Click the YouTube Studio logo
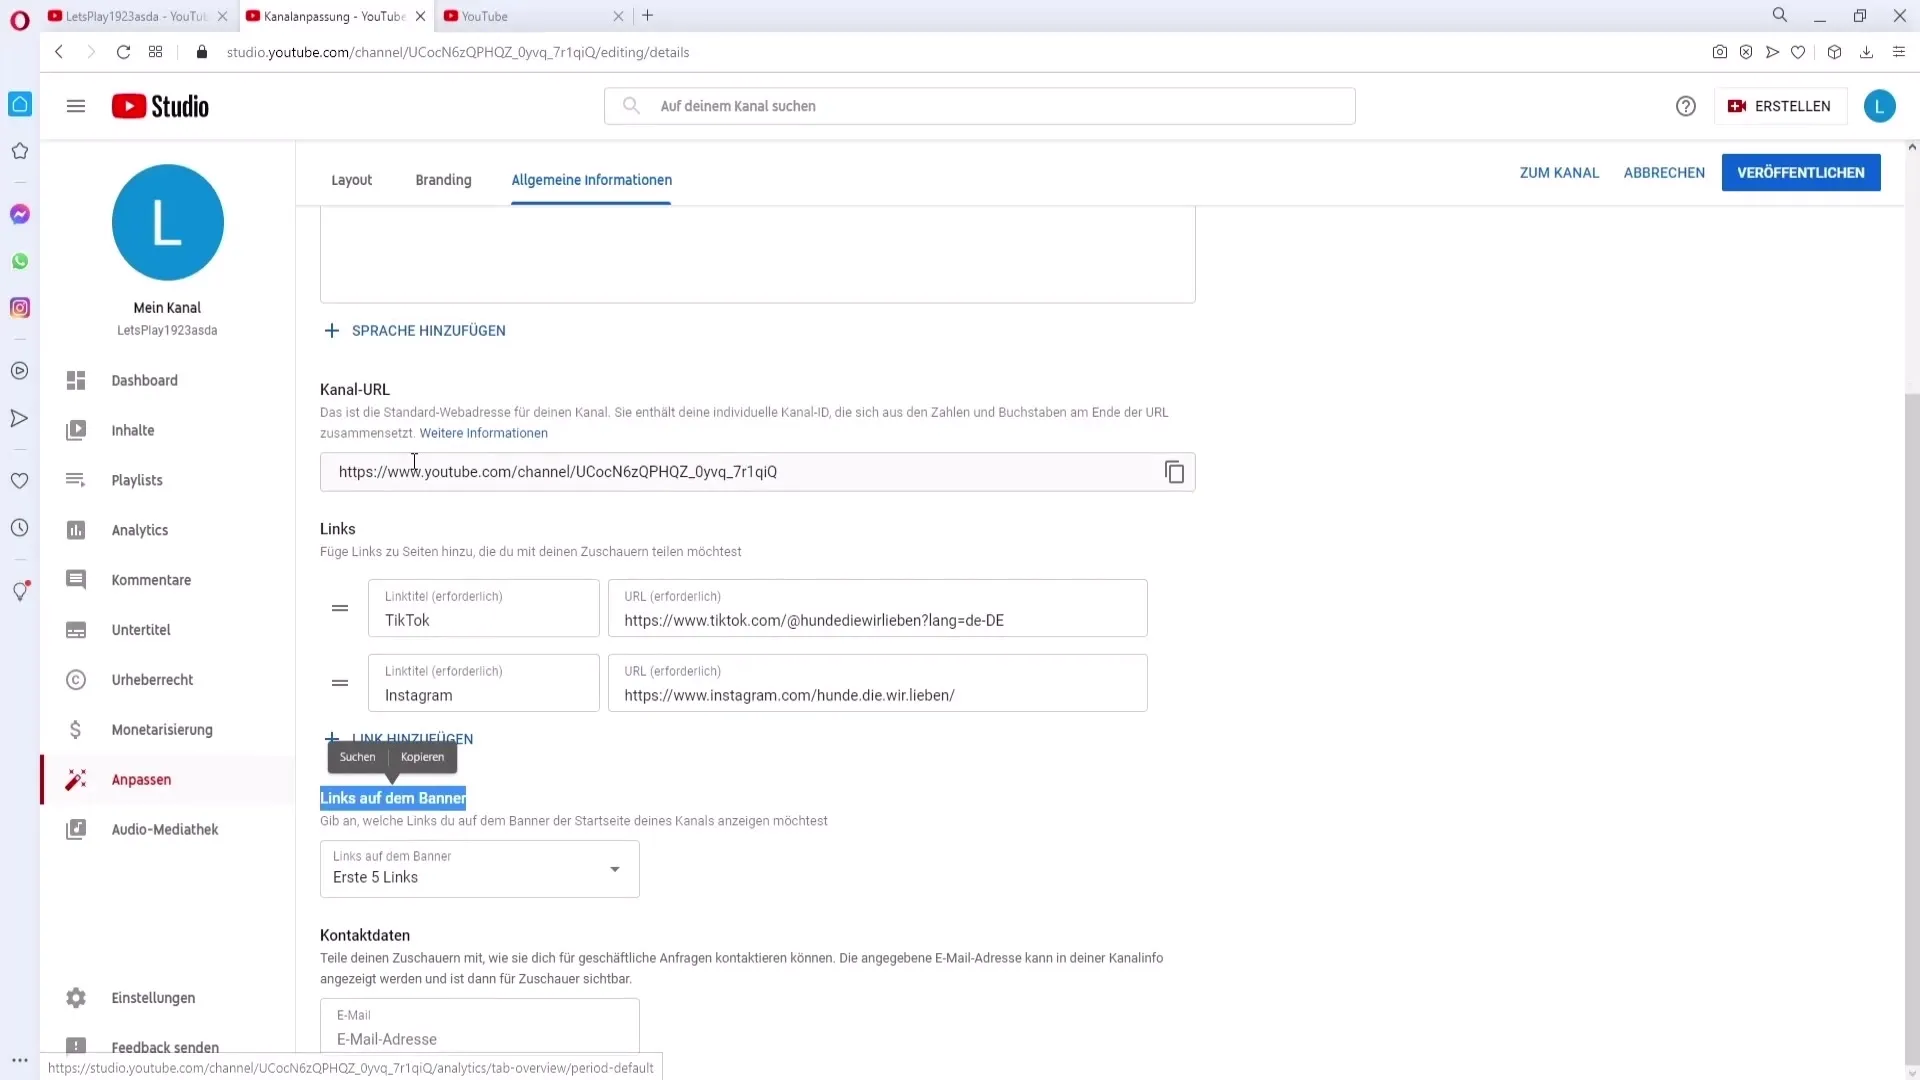Image resolution: width=1920 pixels, height=1080 pixels. pyautogui.click(x=160, y=106)
